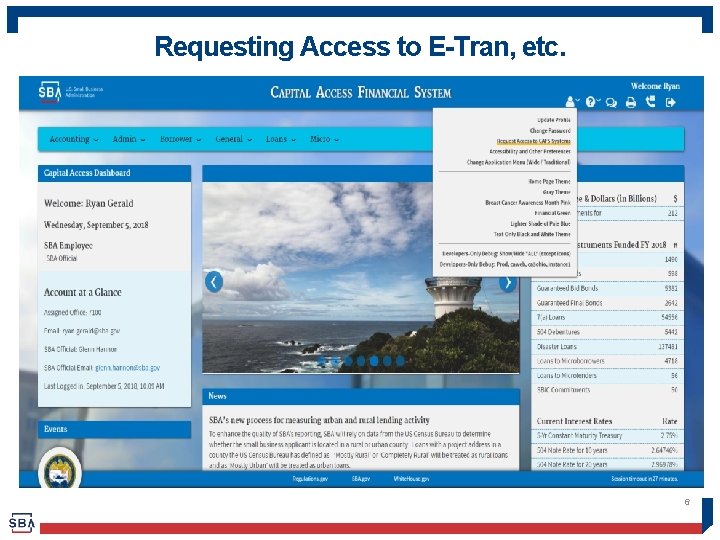This screenshot has width=720, height=540.
Task: Click the round seal emblem near Events
Action: point(60,469)
